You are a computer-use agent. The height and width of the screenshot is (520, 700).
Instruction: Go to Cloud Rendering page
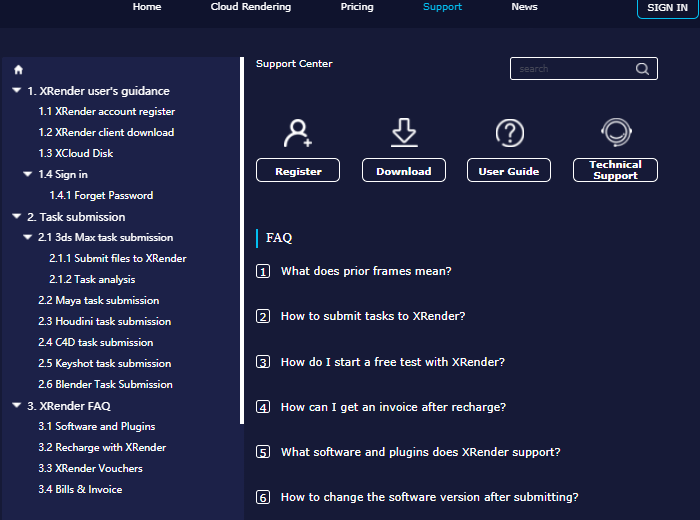point(251,7)
